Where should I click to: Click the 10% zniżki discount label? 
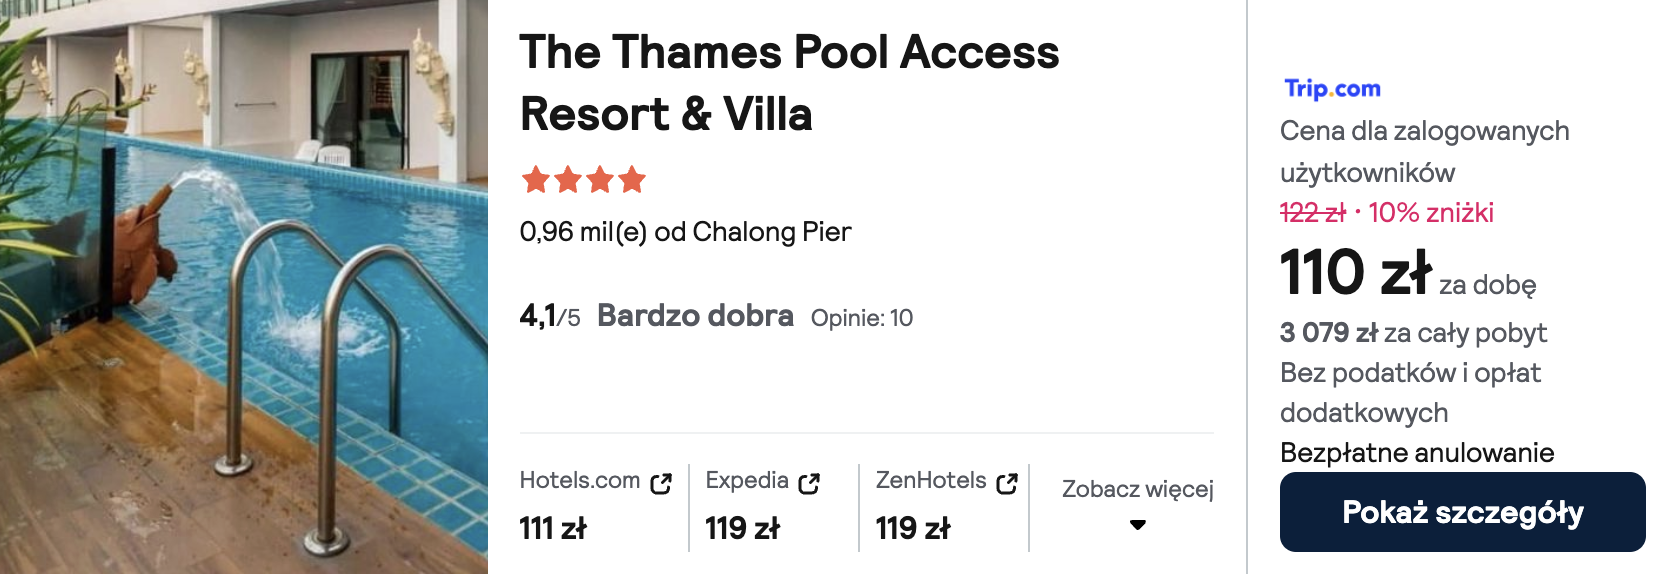coord(1430,213)
